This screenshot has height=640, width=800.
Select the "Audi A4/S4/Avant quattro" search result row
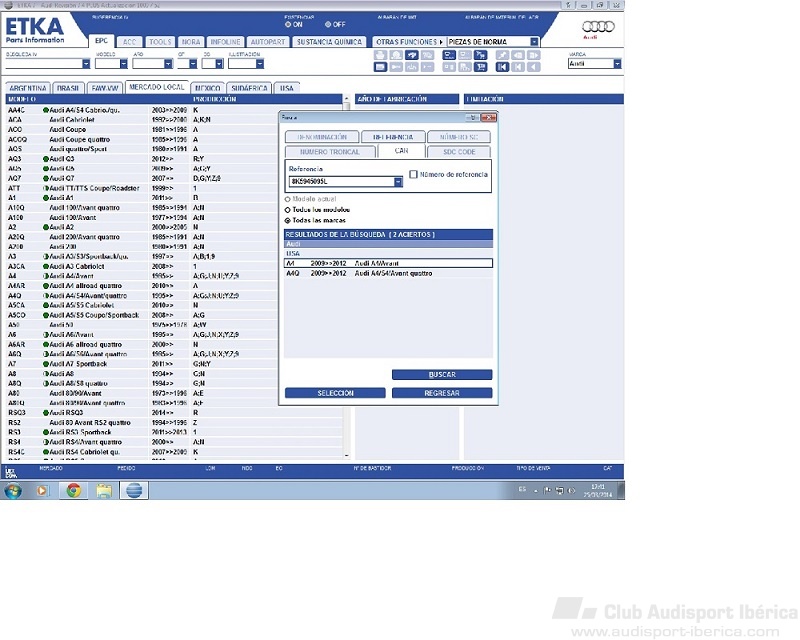pyautogui.click(x=388, y=274)
